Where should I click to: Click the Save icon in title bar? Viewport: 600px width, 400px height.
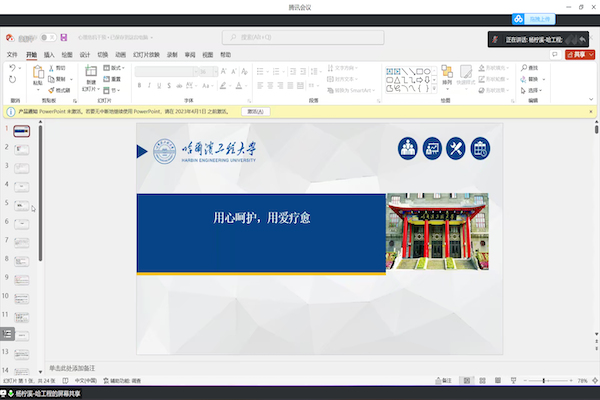[x=64, y=37]
